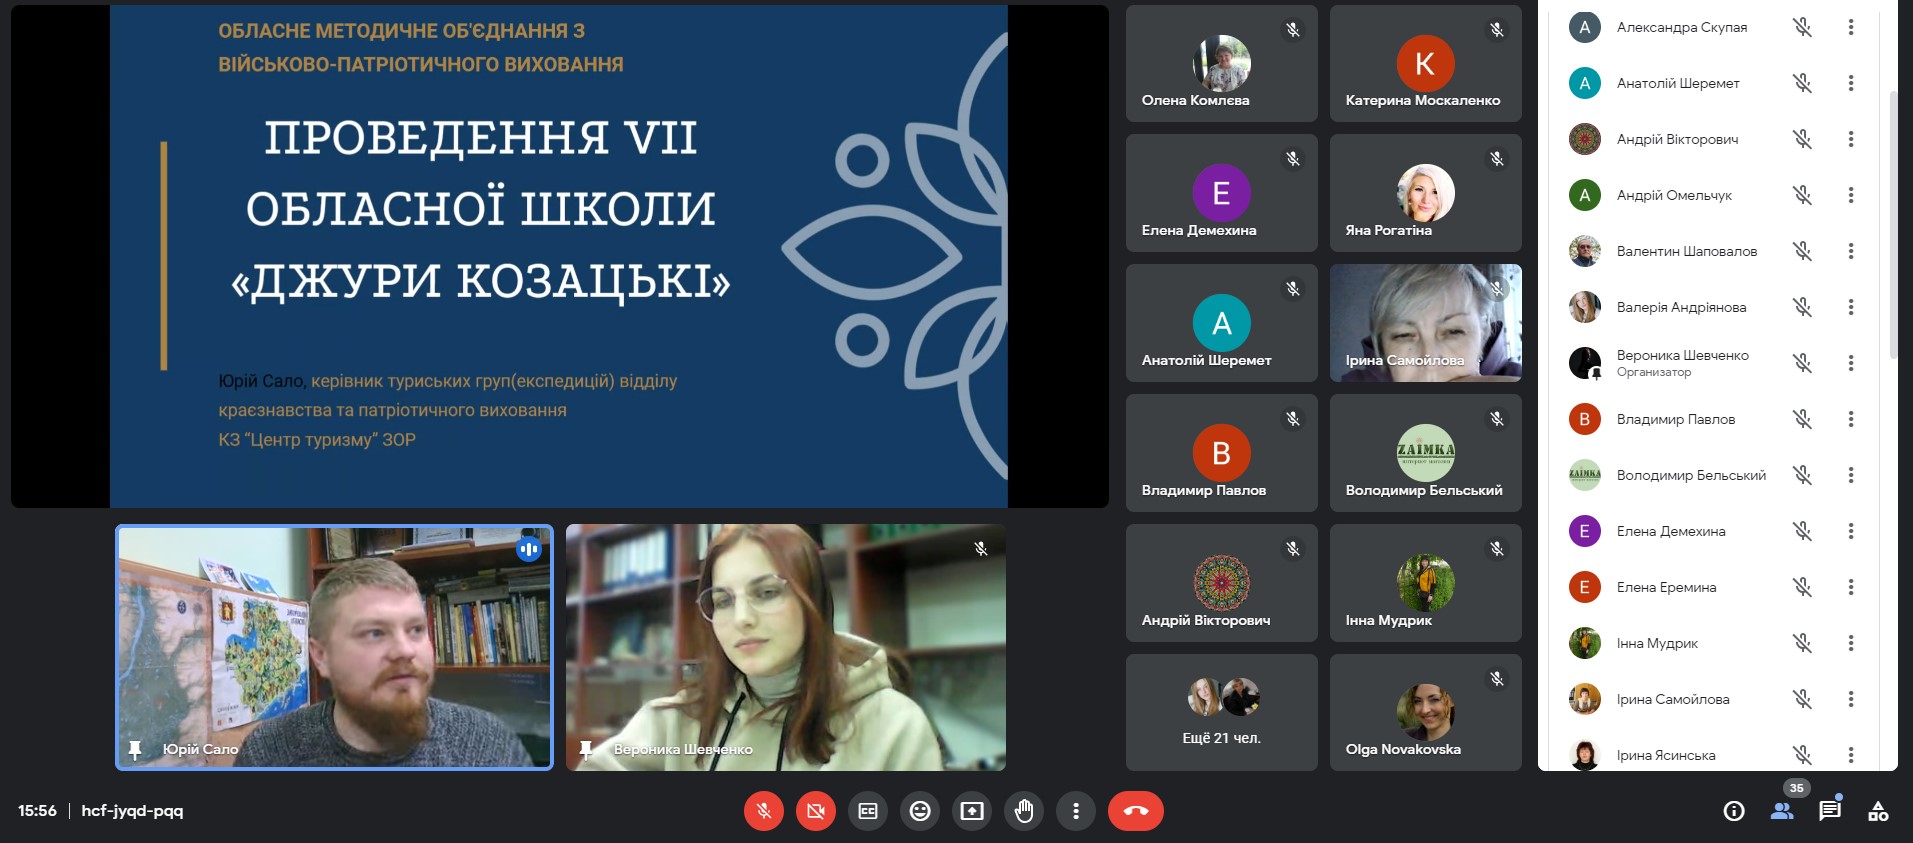Open the 'Ещё 21 чел.' participants tile
Screen dimensions: 1913x843
[1221, 712]
